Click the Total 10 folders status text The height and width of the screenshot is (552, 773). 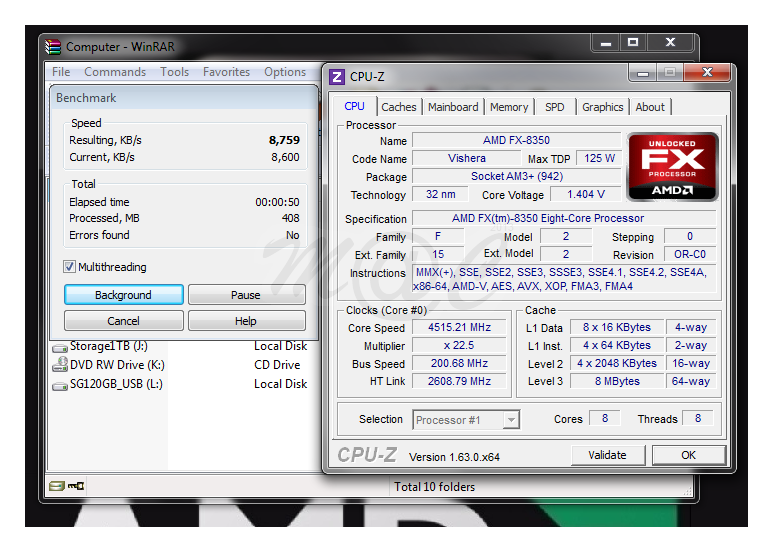(x=434, y=487)
